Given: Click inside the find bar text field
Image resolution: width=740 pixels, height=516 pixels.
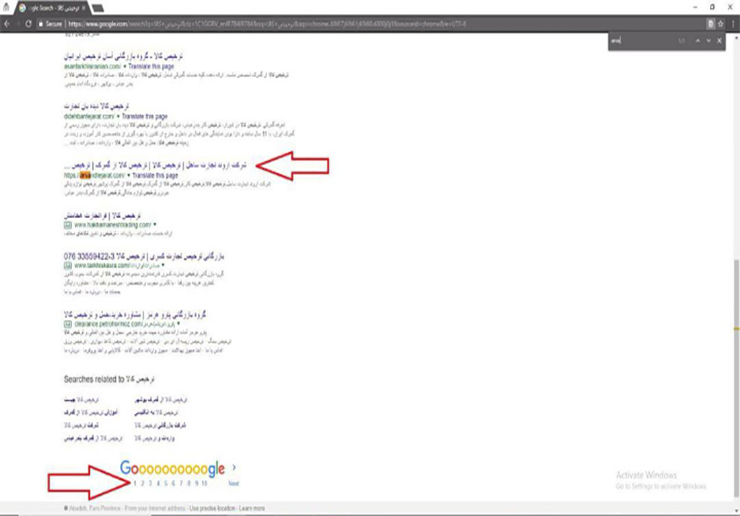Looking at the screenshot, I should coord(638,40).
